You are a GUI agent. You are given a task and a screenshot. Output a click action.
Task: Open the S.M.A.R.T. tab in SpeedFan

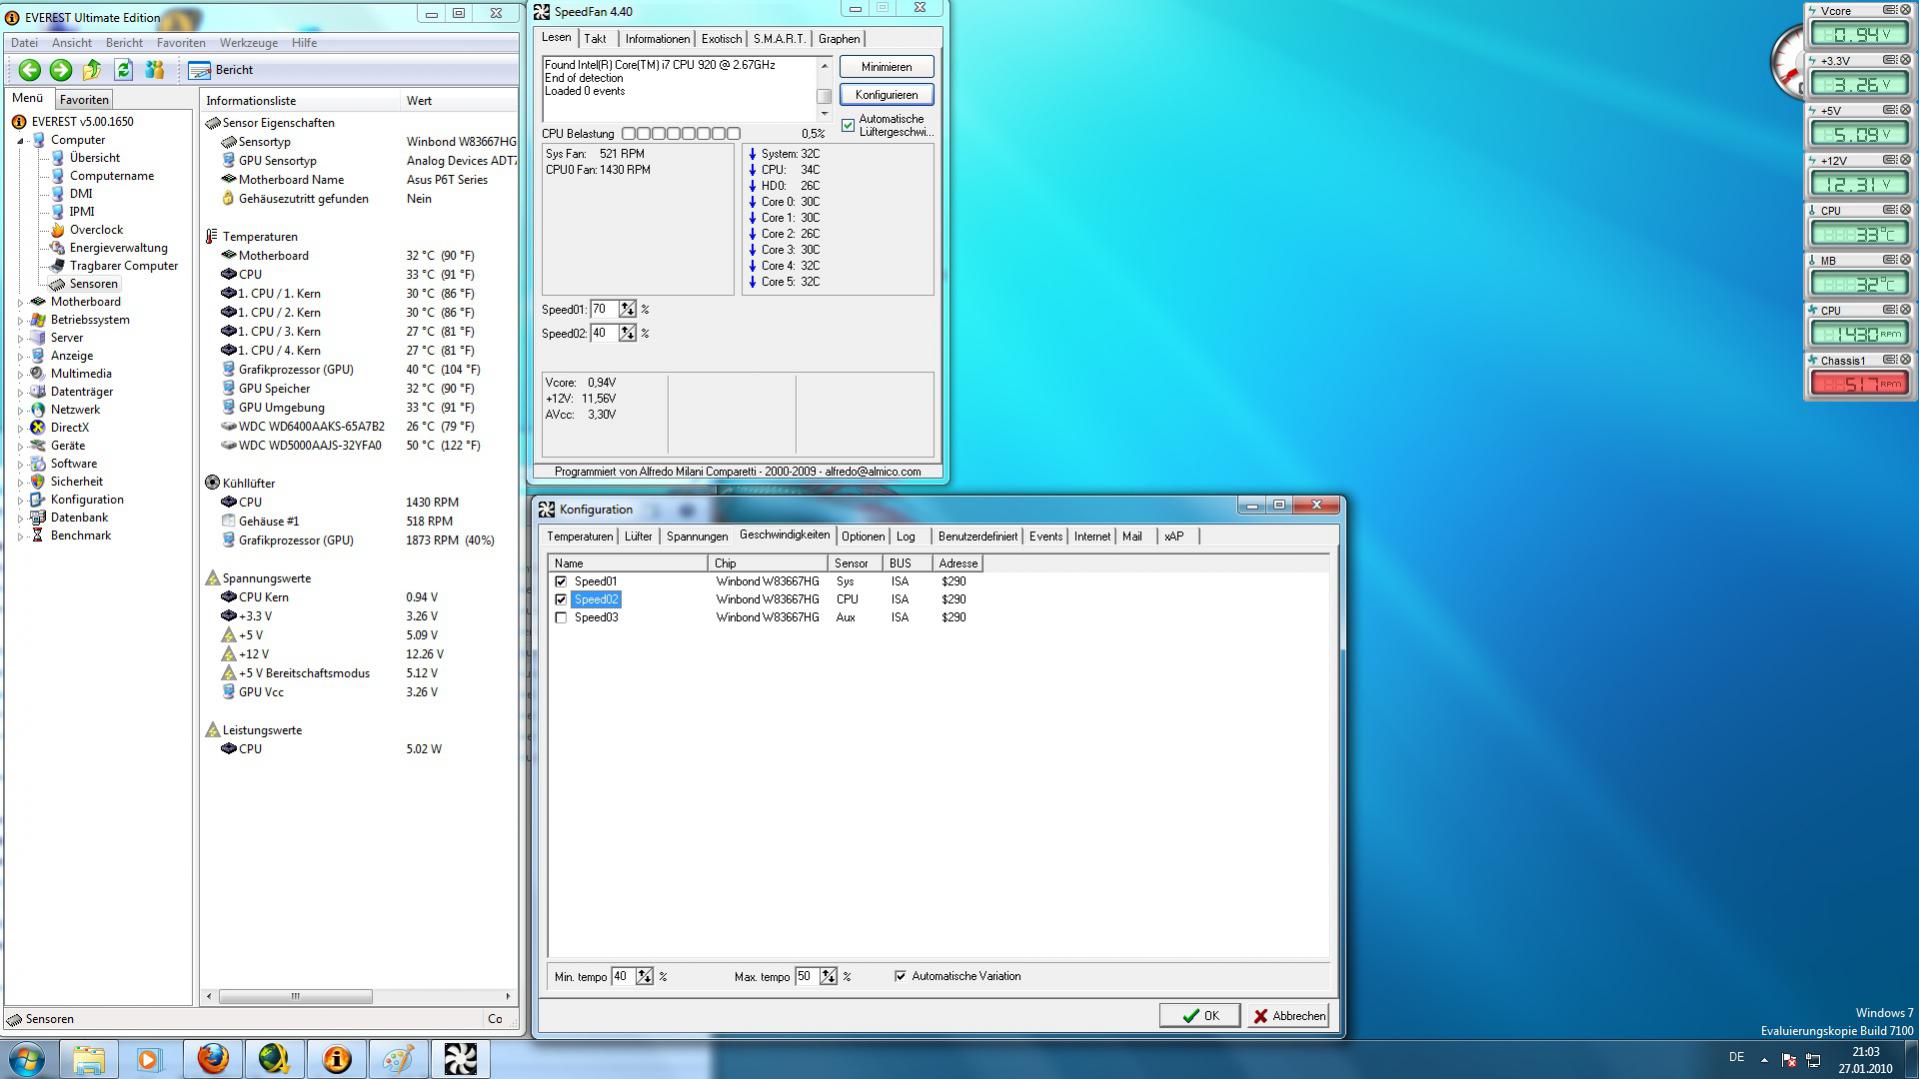click(779, 39)
